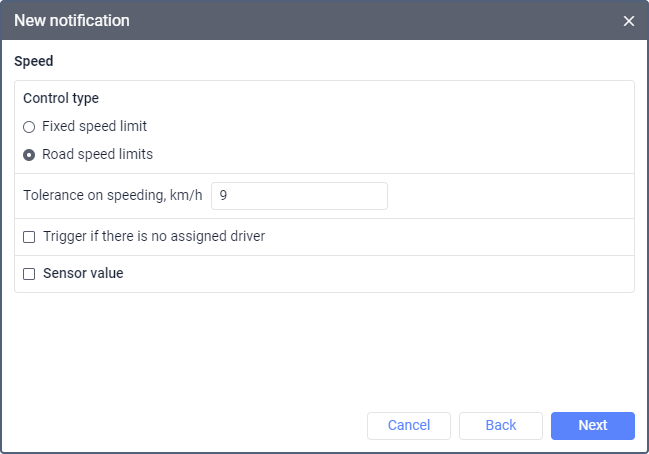The width and height of the screenshot is (649, 454).
Task: Click the "Speed" section heading
Action: 33,61
